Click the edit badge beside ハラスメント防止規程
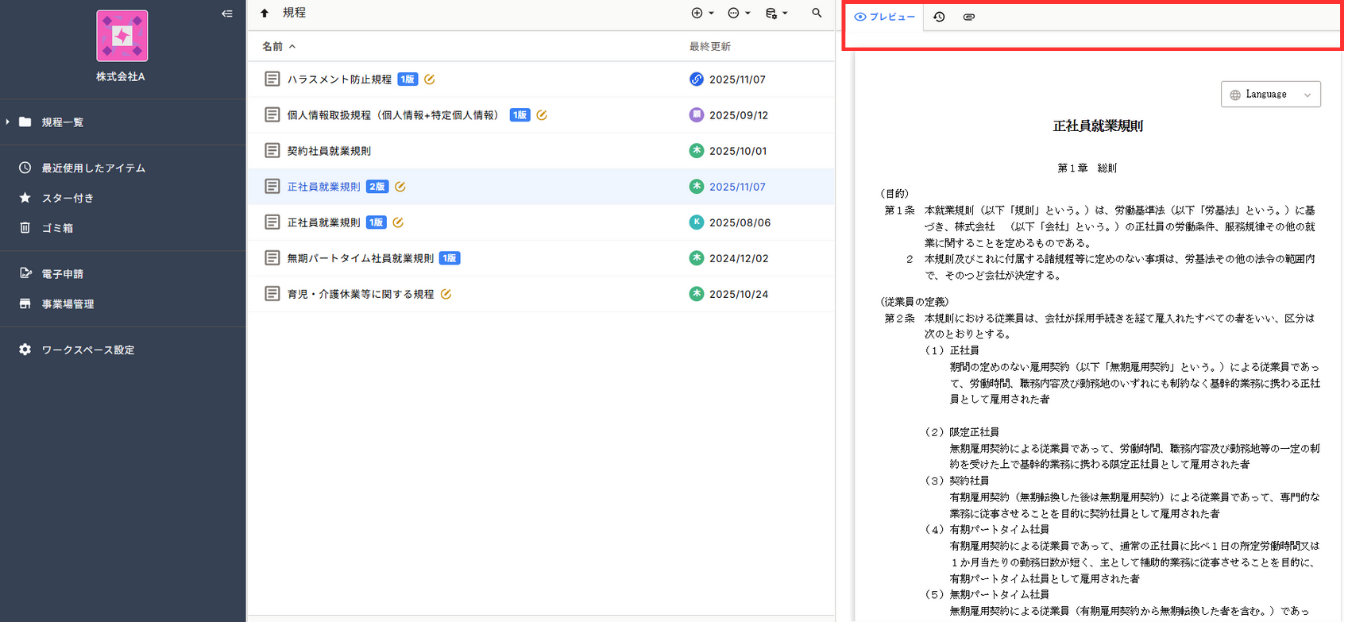The height and width of the screenshot is (622, 1345). pos(429,79)
